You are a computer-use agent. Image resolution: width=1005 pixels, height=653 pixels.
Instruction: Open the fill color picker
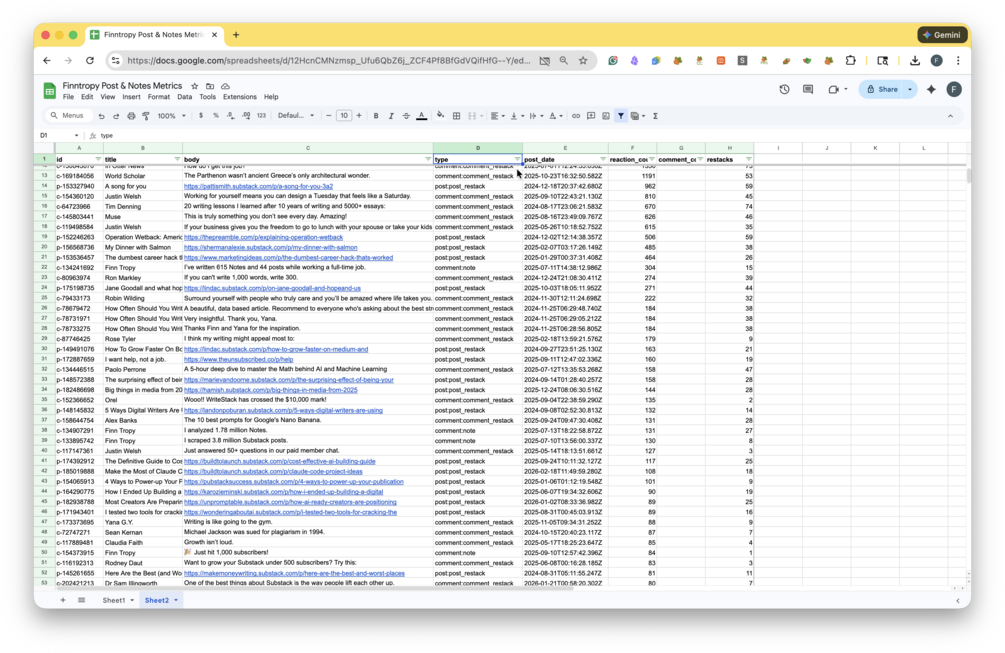click(x=440, y=116)
